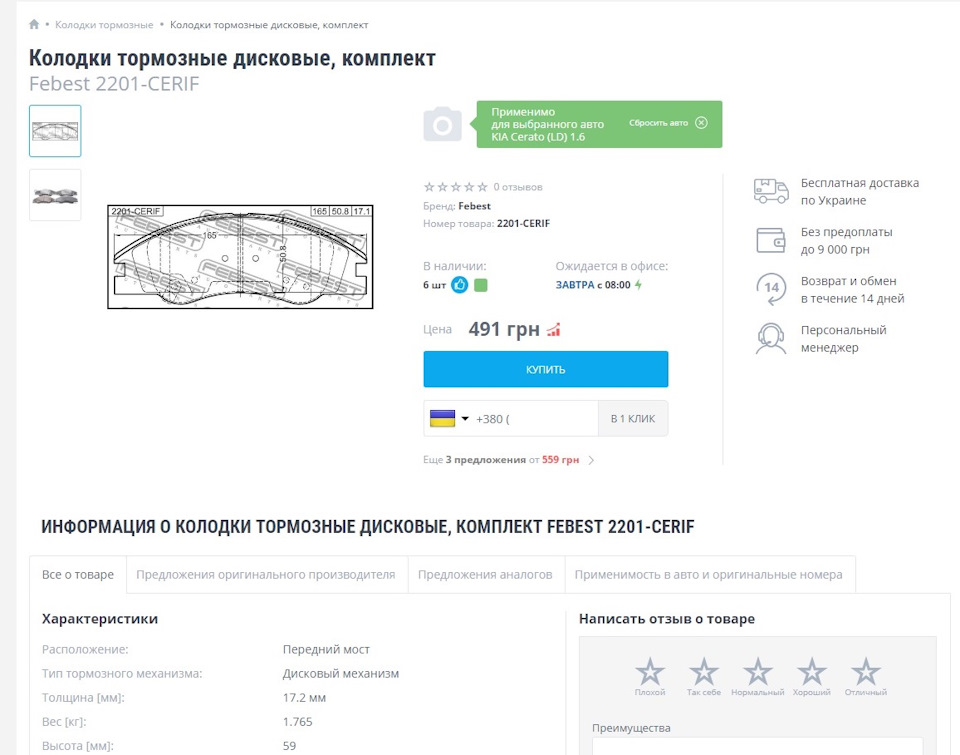Rate the product "Так себе" star
The height and width of the screenshot is (755, 960).
[703, 672]
